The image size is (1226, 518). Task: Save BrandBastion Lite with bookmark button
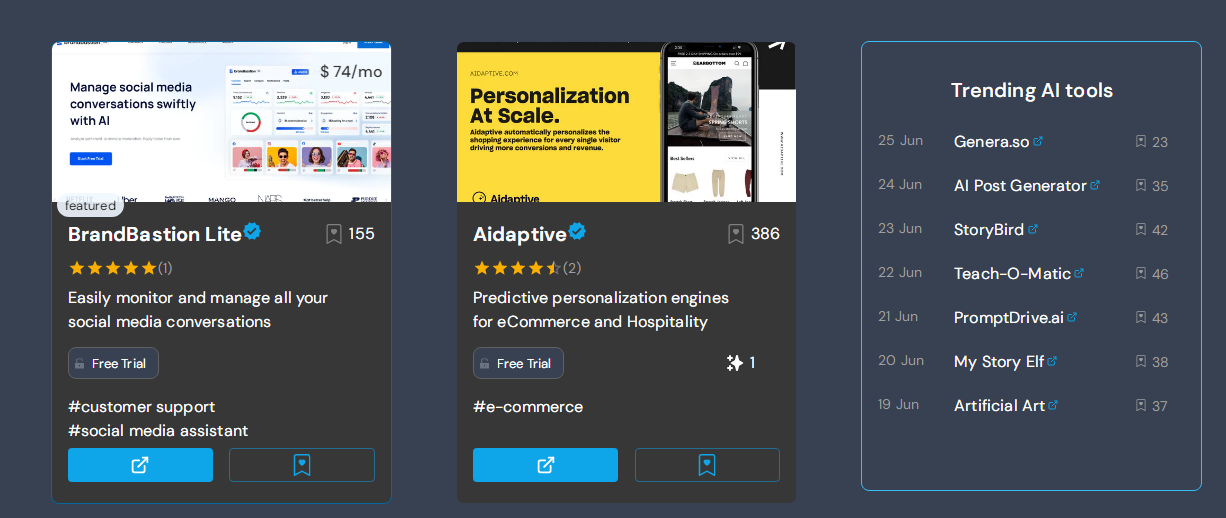click(302, 465)
